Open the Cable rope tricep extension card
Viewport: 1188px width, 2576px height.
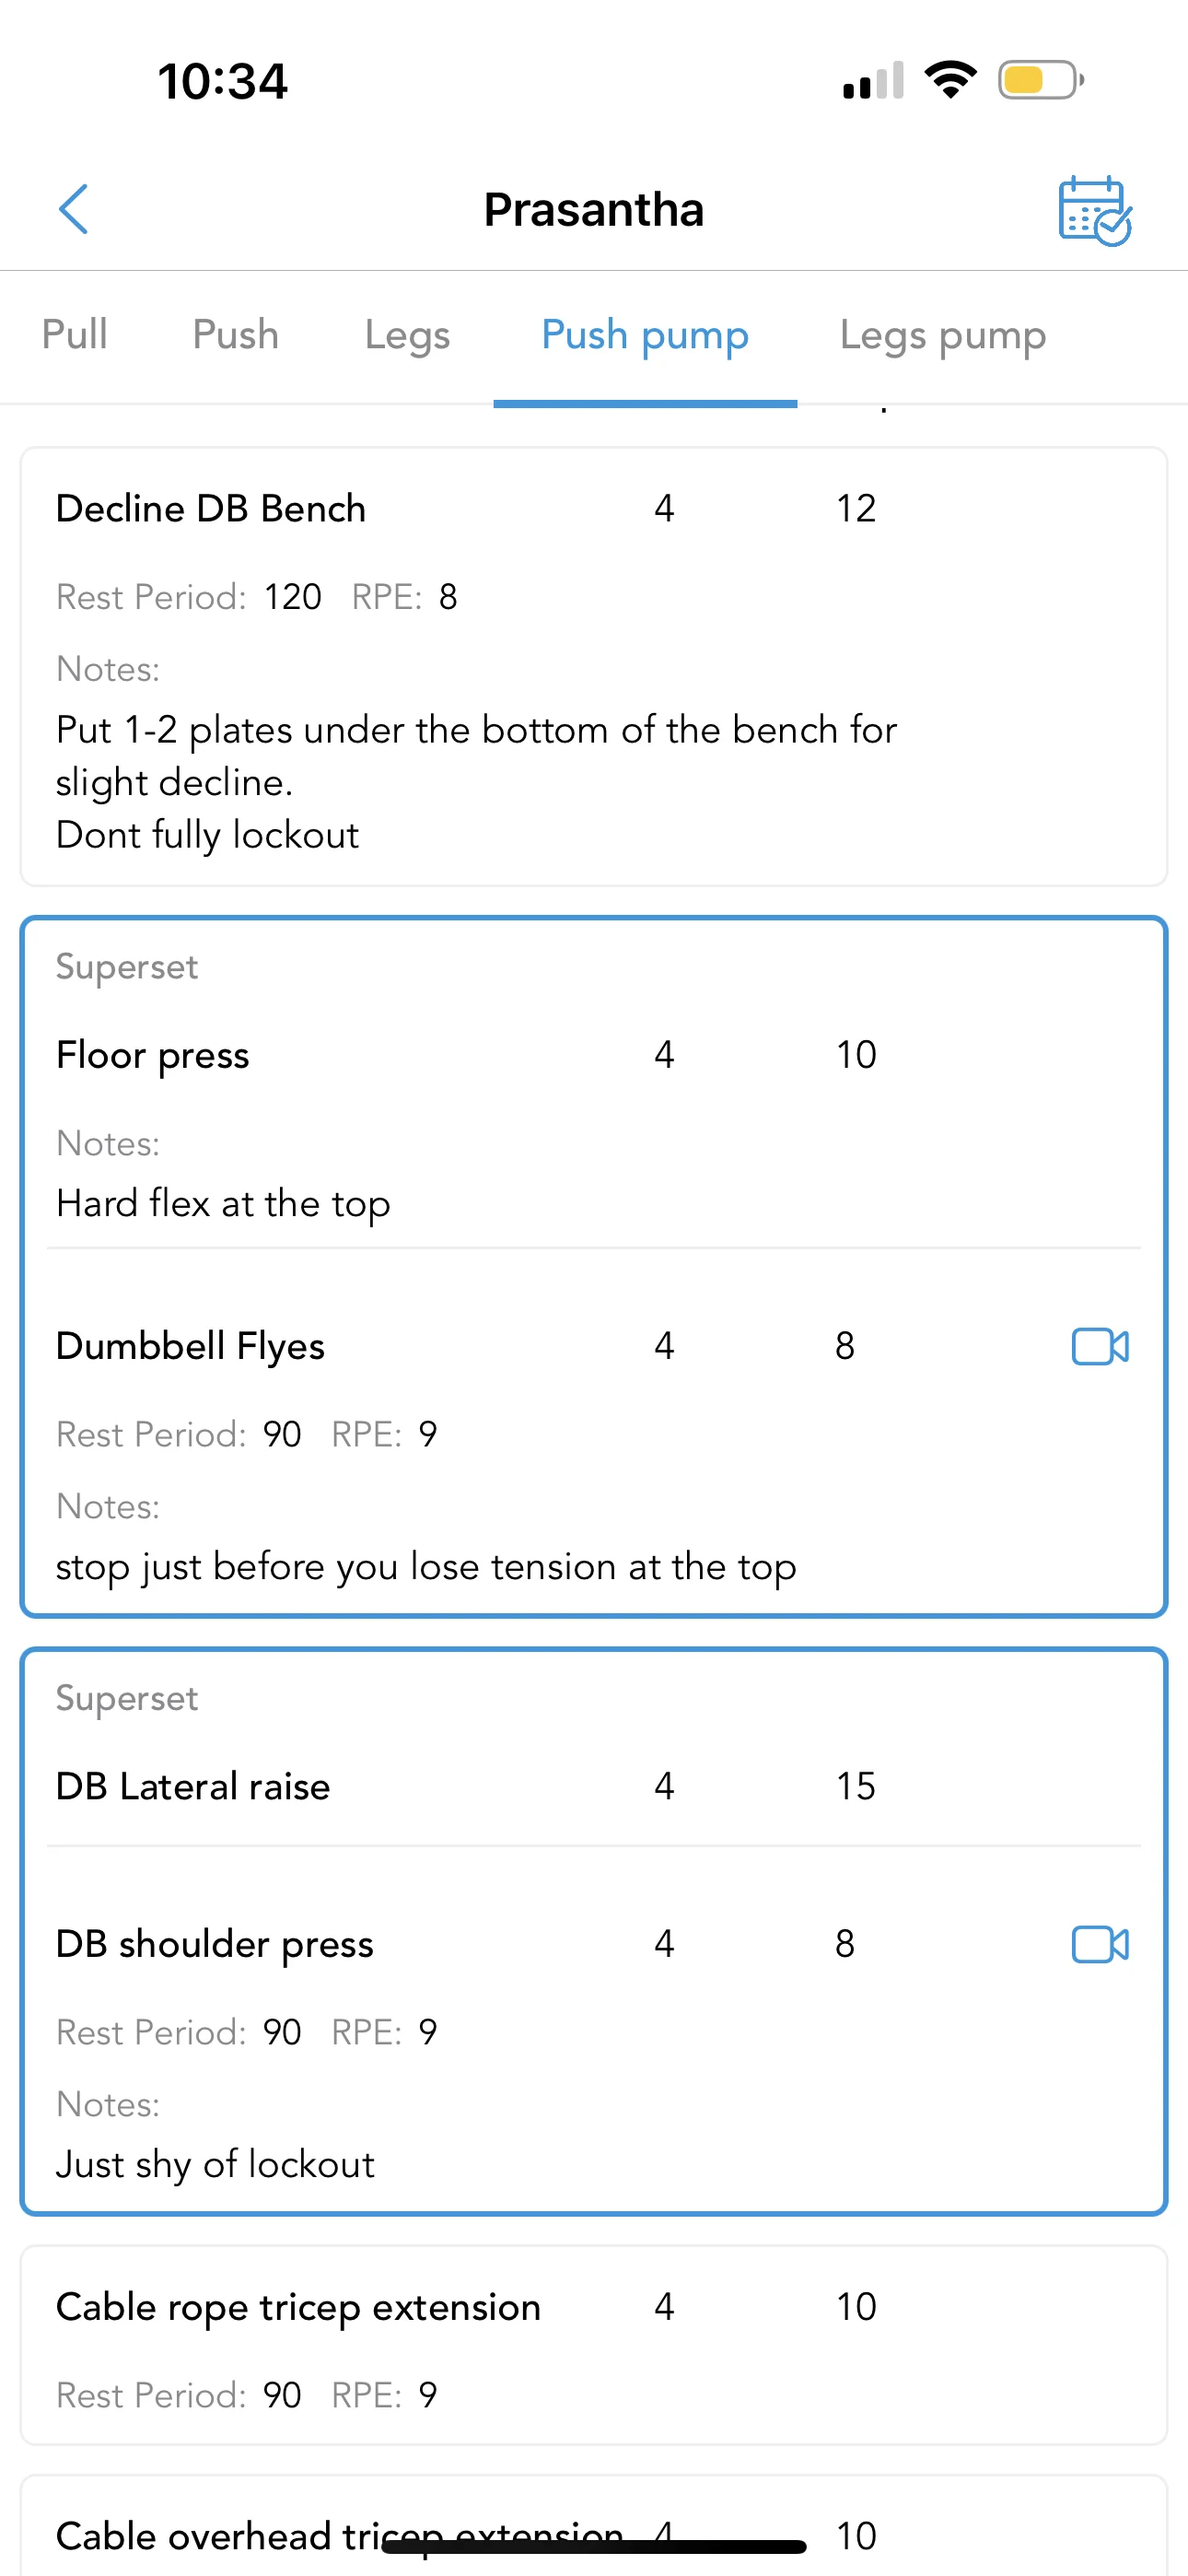click(x=298, y=2307)
